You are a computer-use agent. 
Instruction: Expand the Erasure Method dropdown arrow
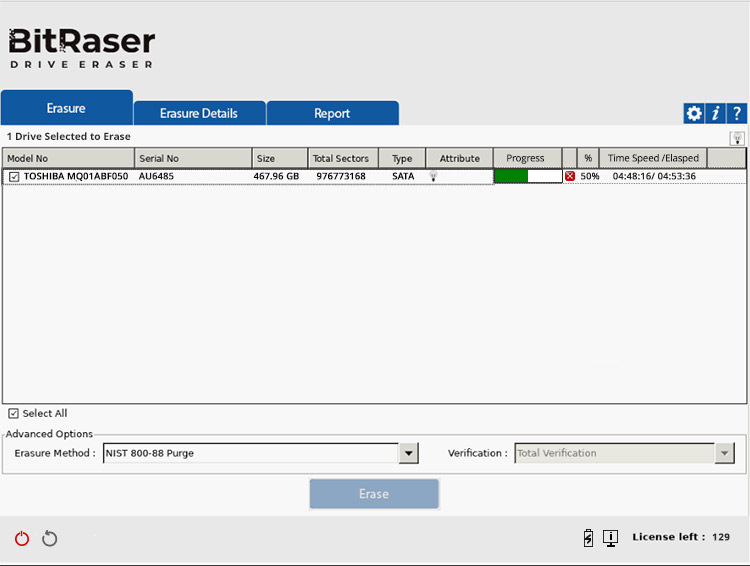[x=408, y=453]
